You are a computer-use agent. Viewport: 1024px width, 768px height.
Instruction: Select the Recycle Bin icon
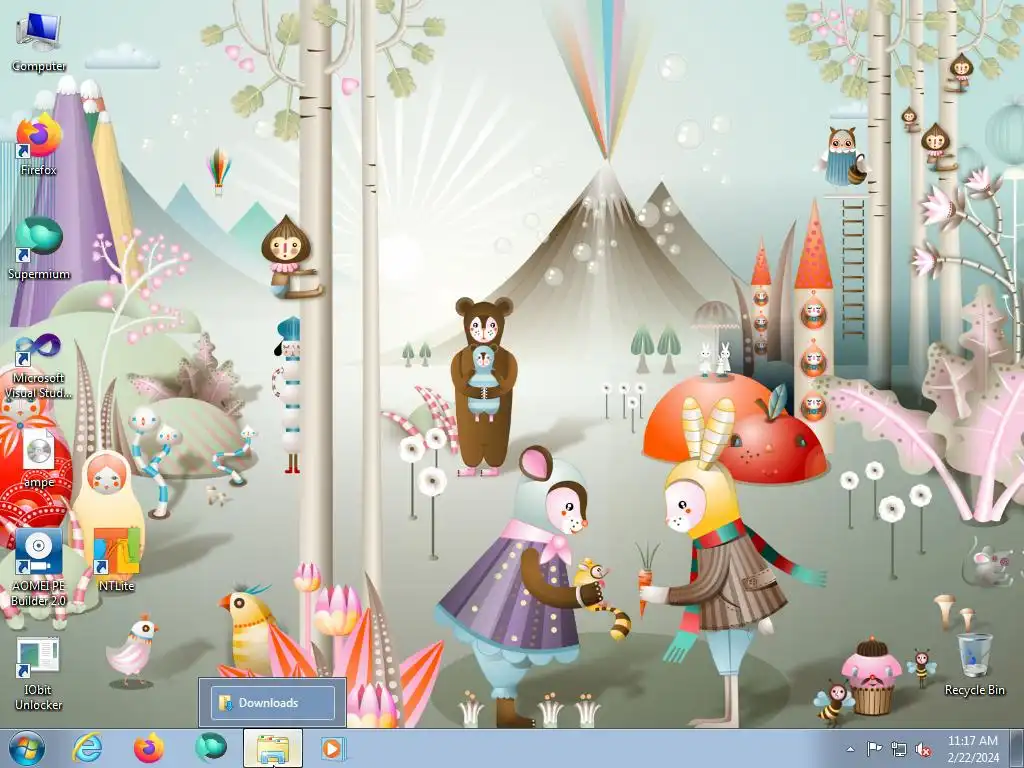coord(974,664)
